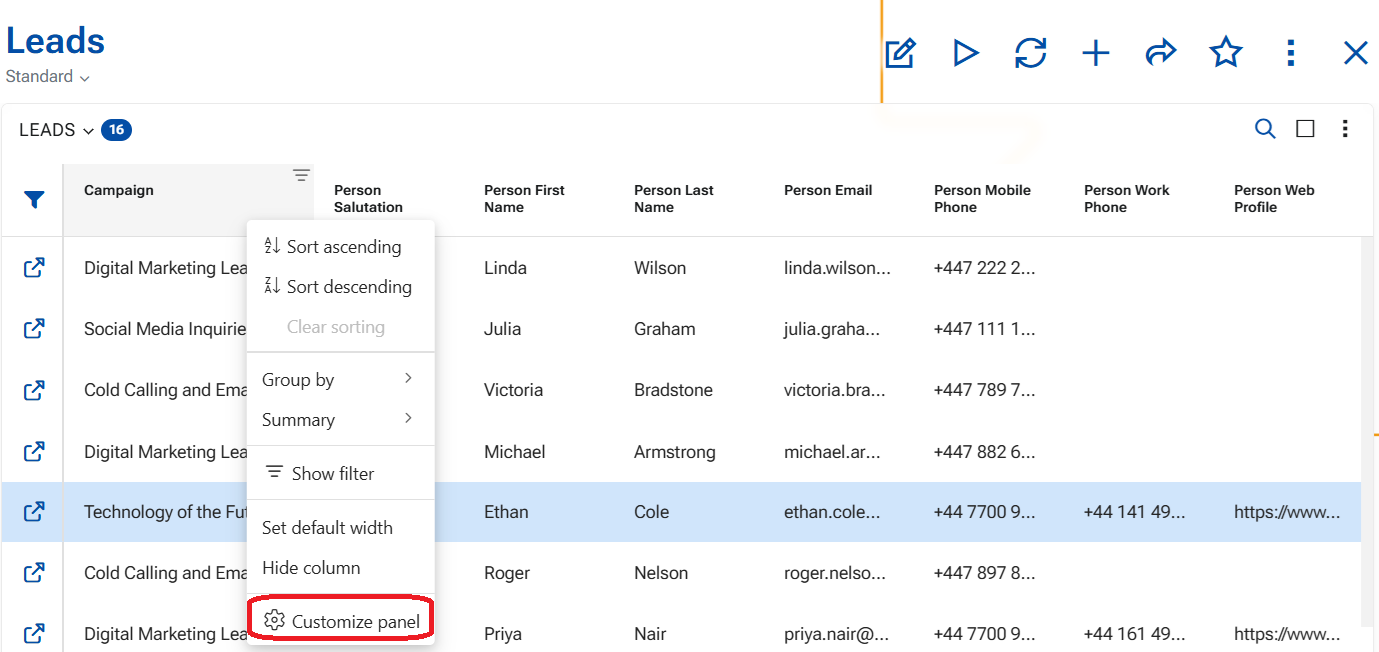Open record link for Michael Armstrong row
The width and height of the screenshot is (1379, 652).
tap(34, 452)
